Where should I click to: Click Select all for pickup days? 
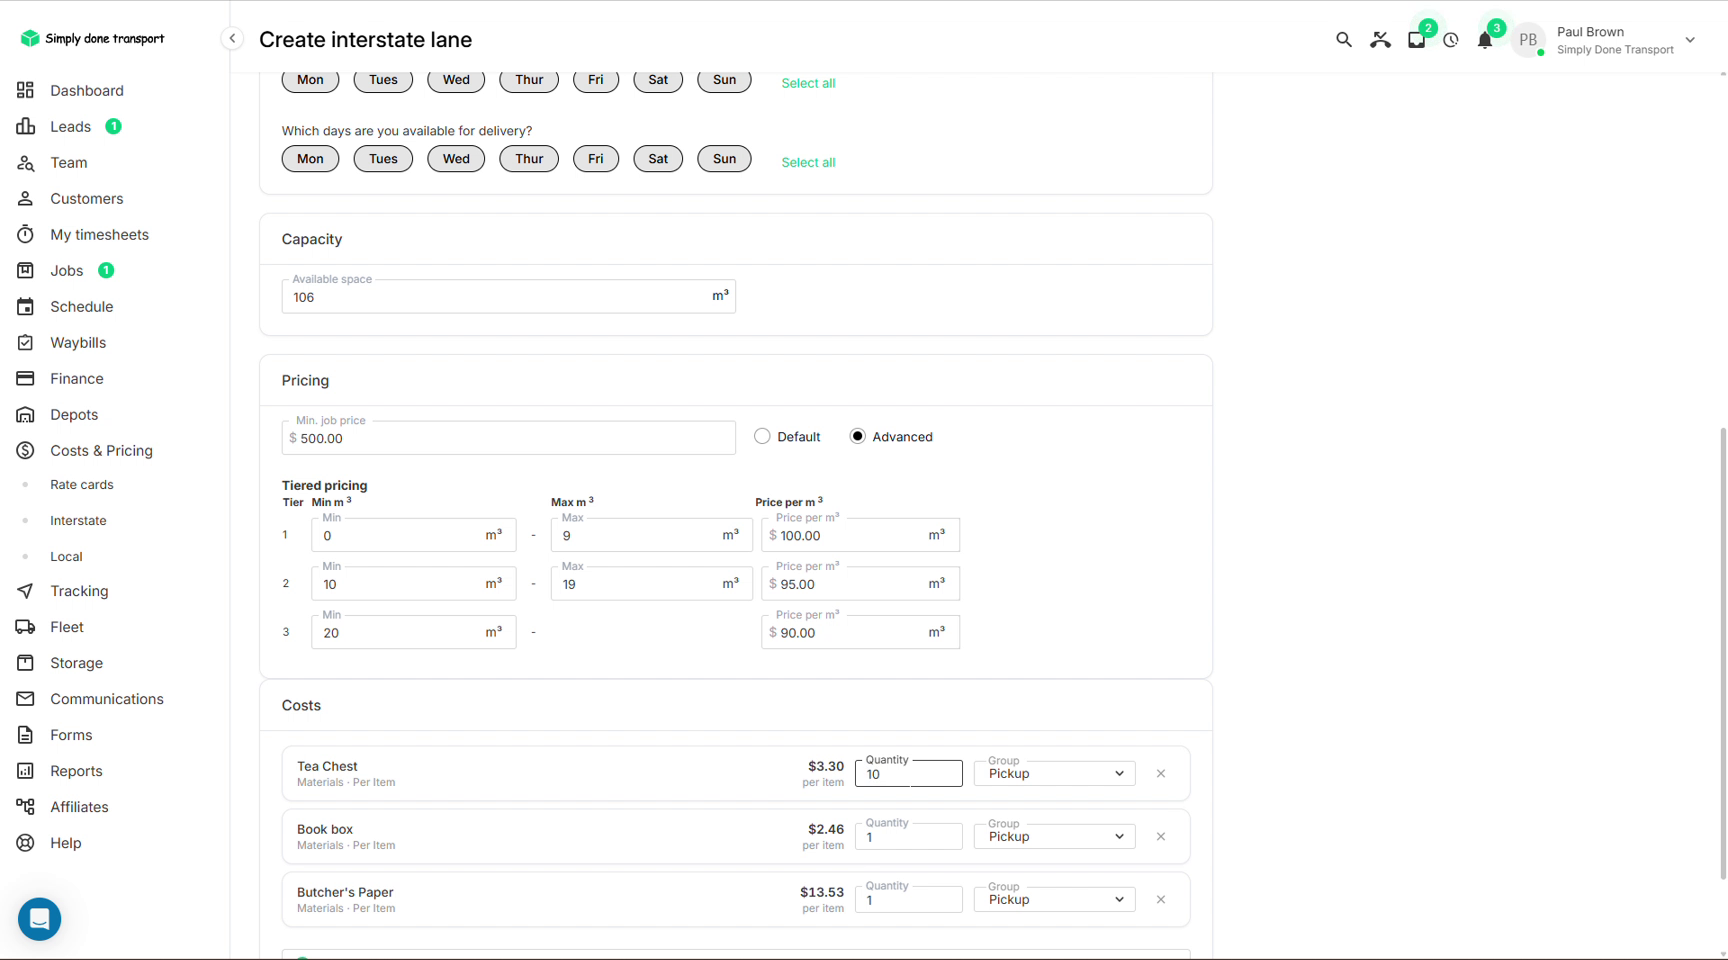(x=808, y=83)
